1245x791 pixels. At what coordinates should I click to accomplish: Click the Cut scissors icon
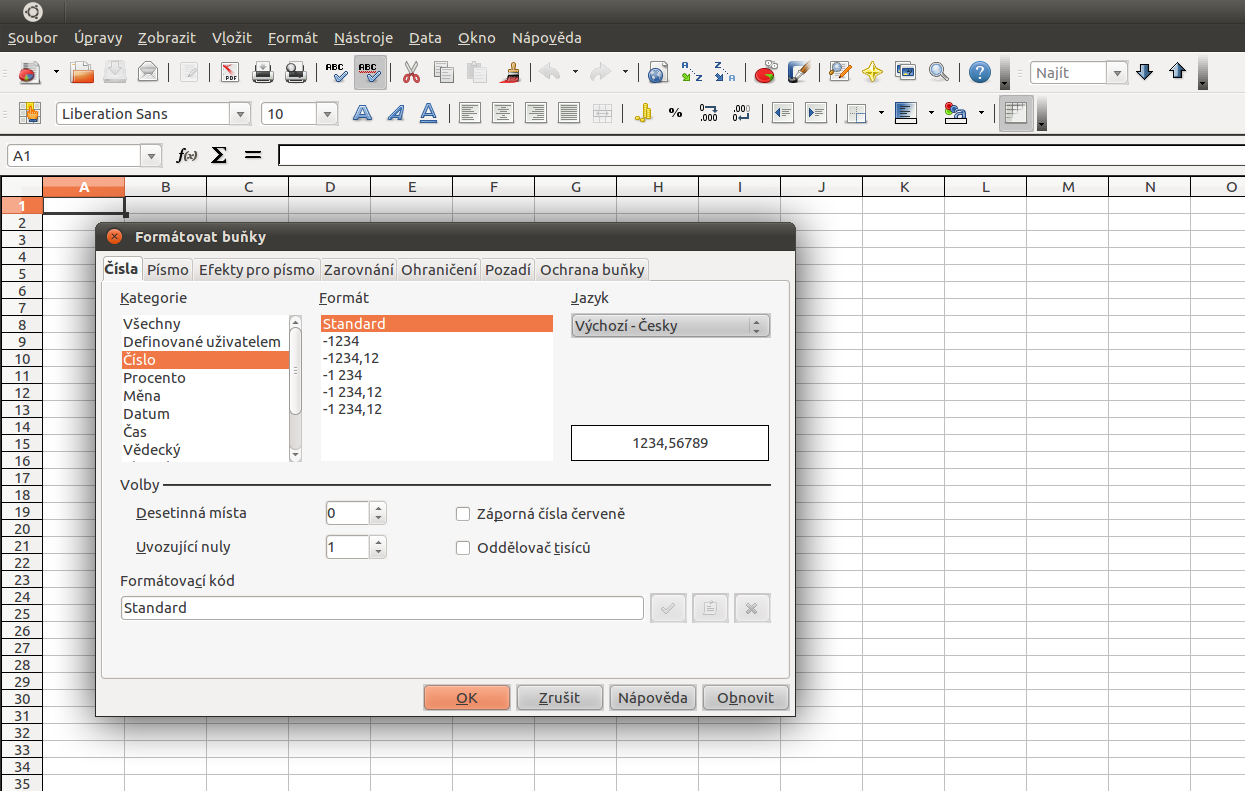pos(411,72)
